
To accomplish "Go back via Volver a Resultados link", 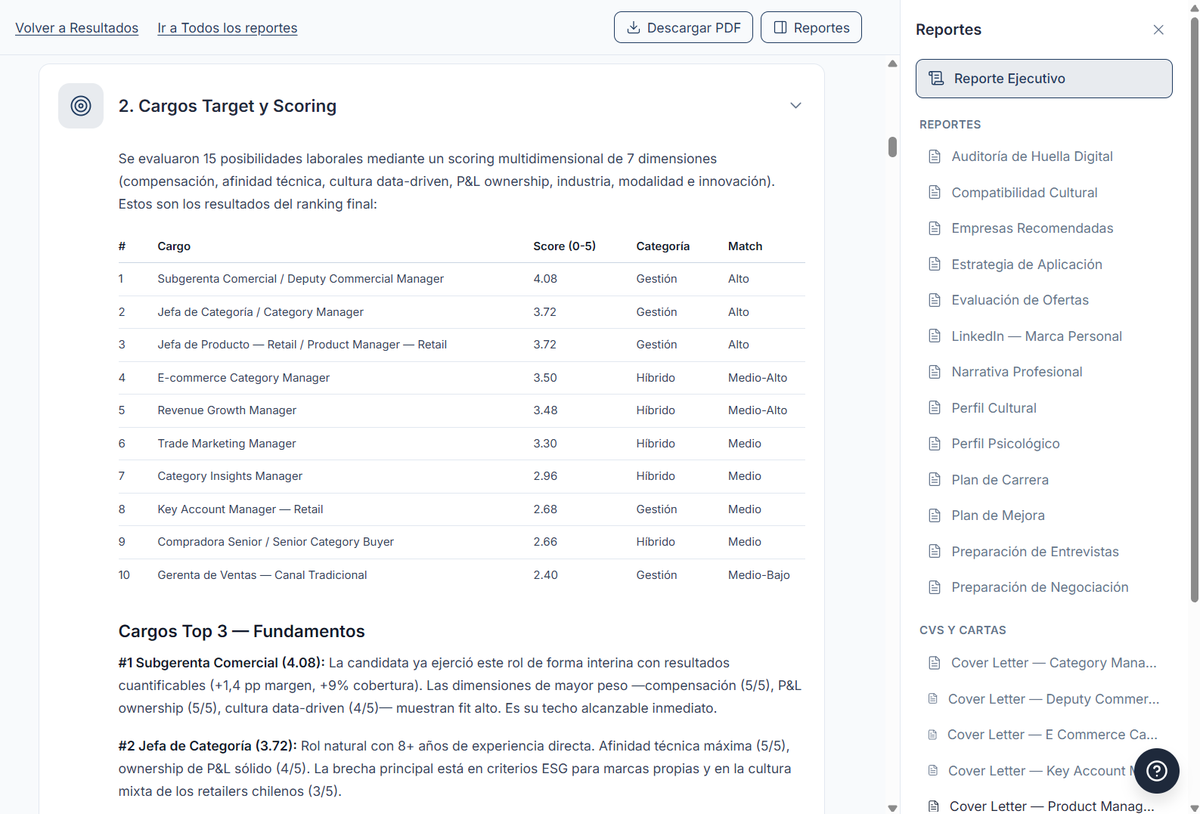I will (77, 28).
